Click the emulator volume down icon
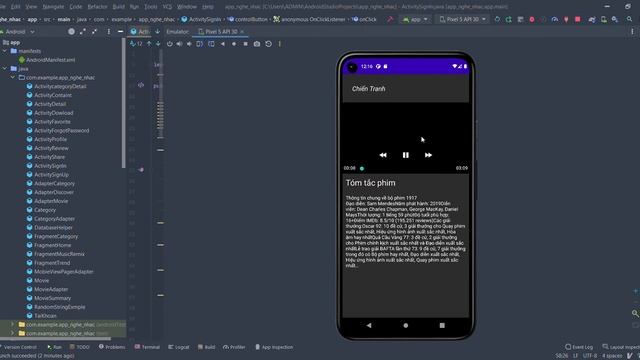Viewport: 640px width, 360px height. (x=189, y=44)
